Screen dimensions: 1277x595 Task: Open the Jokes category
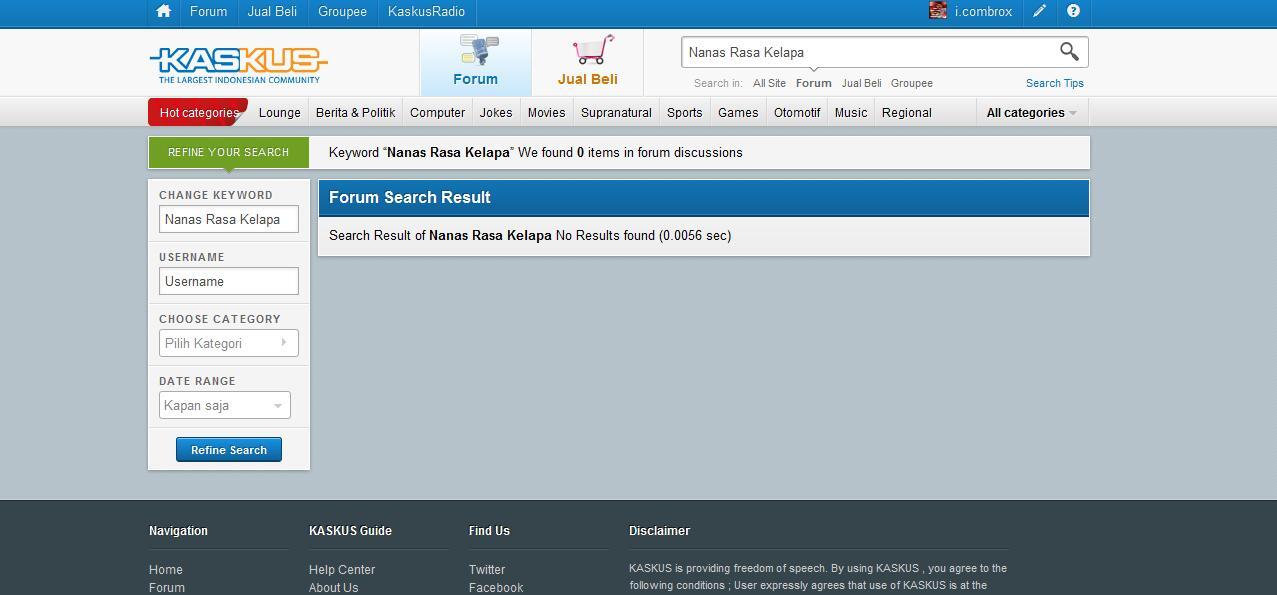[495, 112]
